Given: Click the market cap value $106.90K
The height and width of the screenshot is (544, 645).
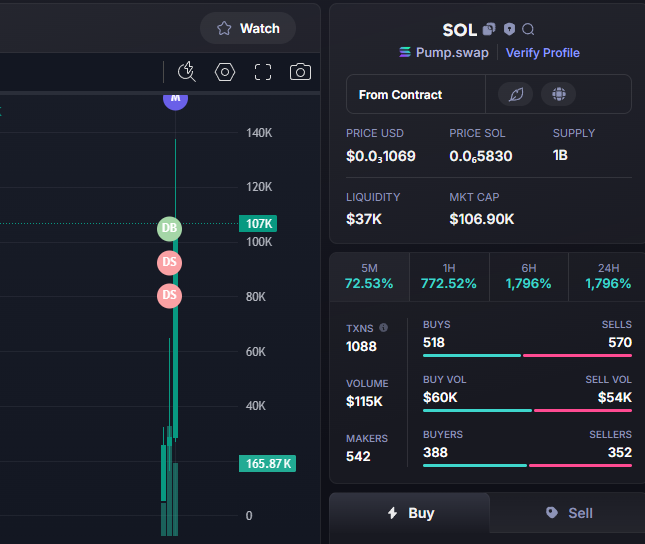Looking at the screenshot, I should tap(482, 219).
